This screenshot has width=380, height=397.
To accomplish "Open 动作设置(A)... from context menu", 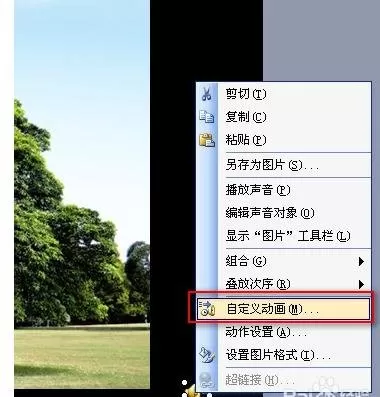I will [x=283, y=332].
